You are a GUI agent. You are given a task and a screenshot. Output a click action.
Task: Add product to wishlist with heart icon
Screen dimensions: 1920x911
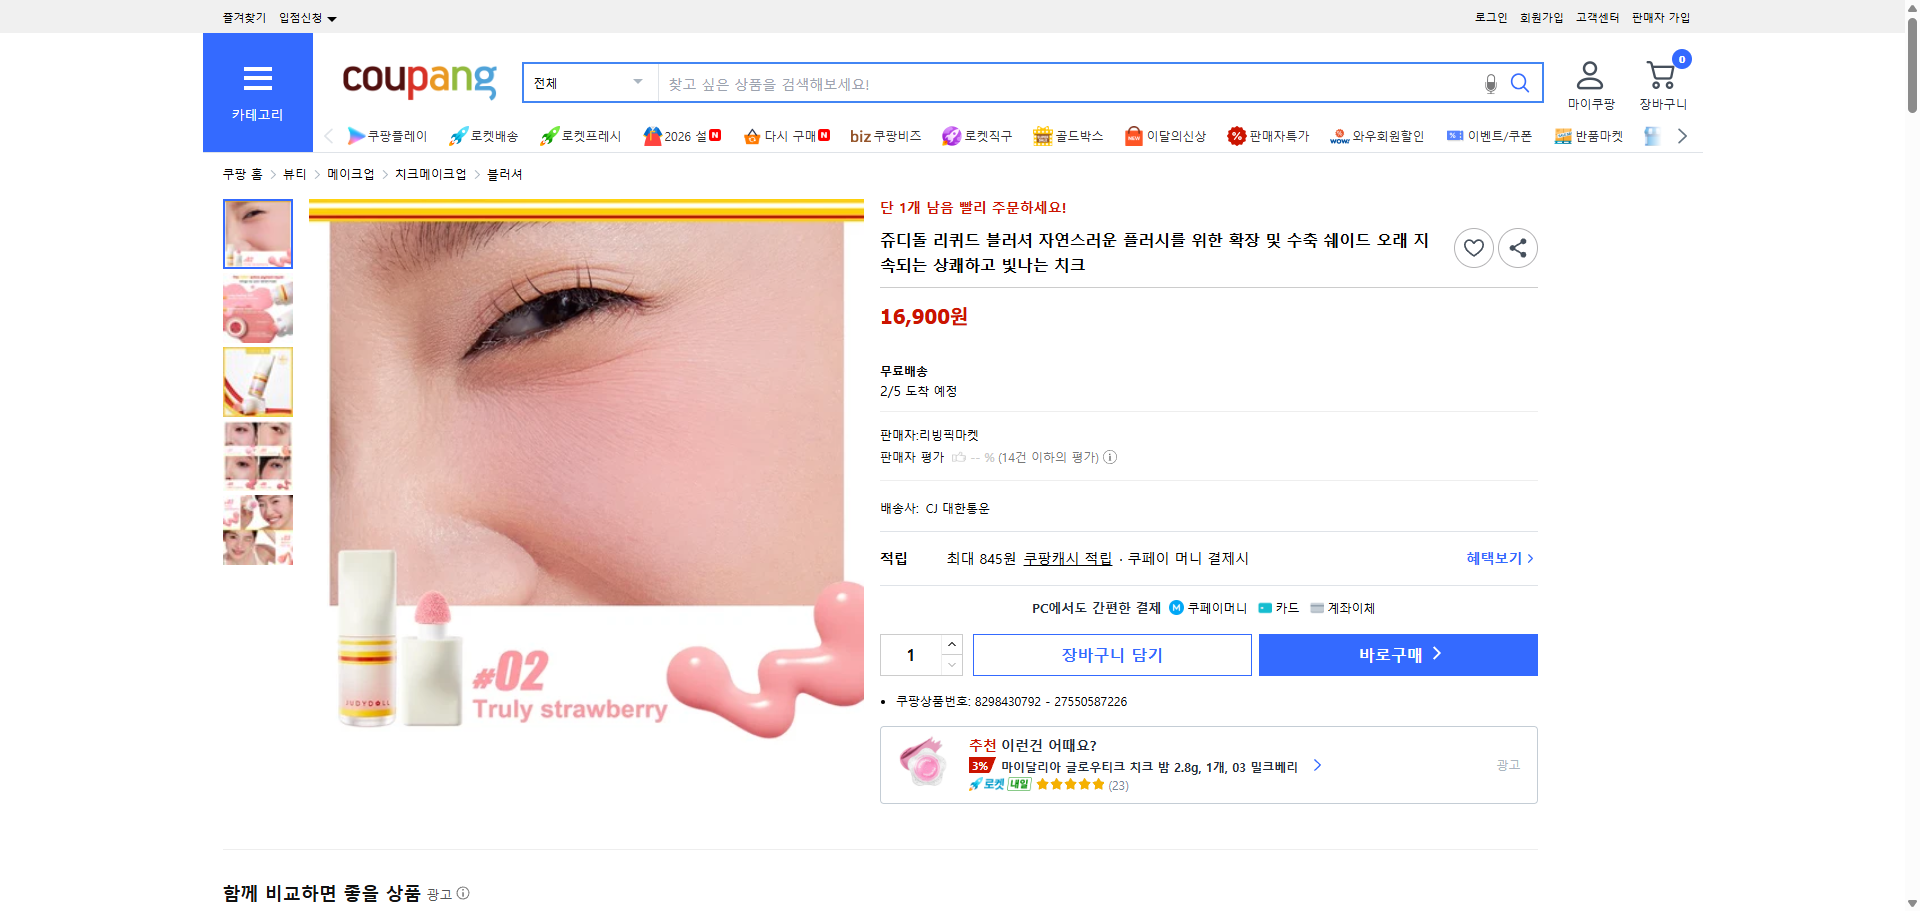(x=1473, y=247)
